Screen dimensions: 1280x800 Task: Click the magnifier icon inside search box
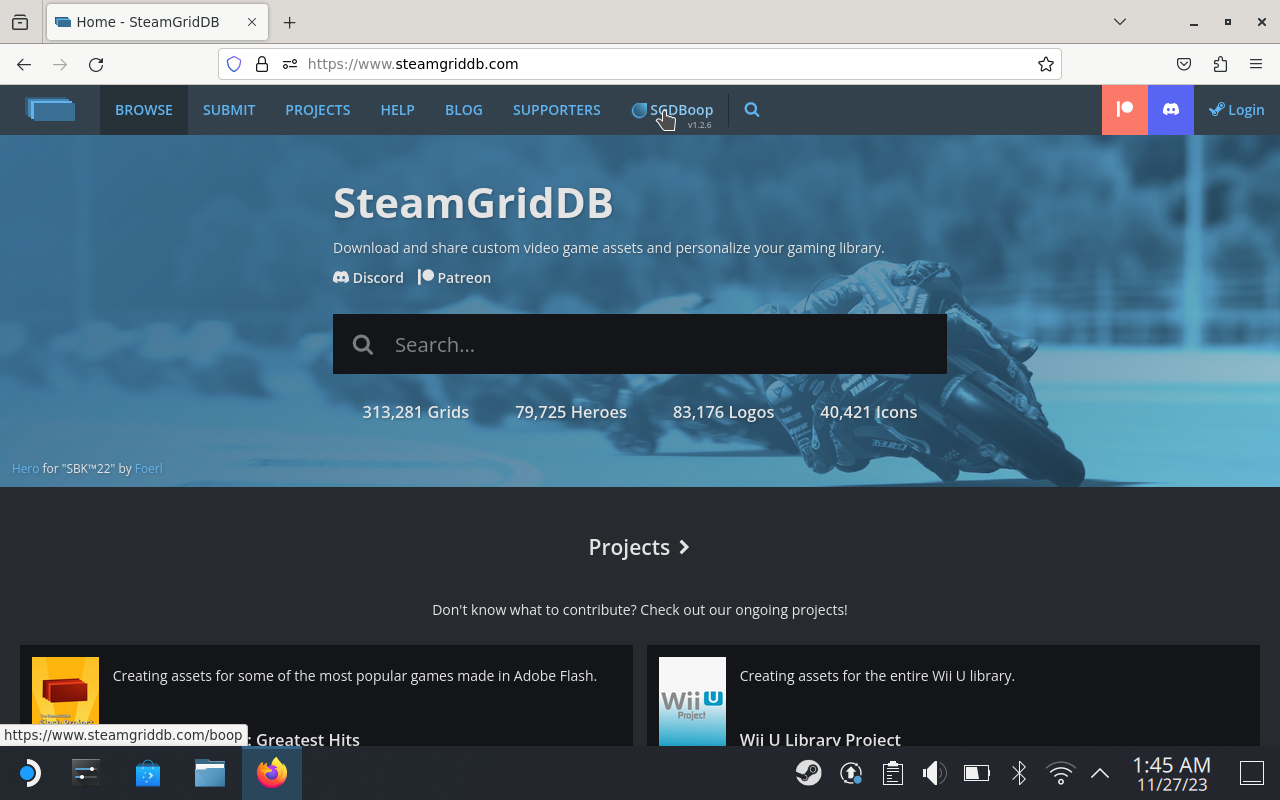[x=363, y=345]
